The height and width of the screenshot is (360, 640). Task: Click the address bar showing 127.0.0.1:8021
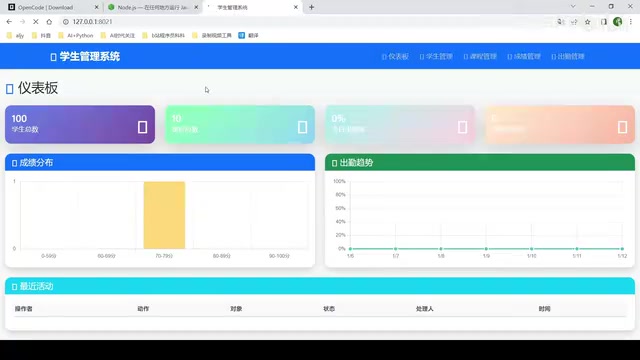[306, 22]
